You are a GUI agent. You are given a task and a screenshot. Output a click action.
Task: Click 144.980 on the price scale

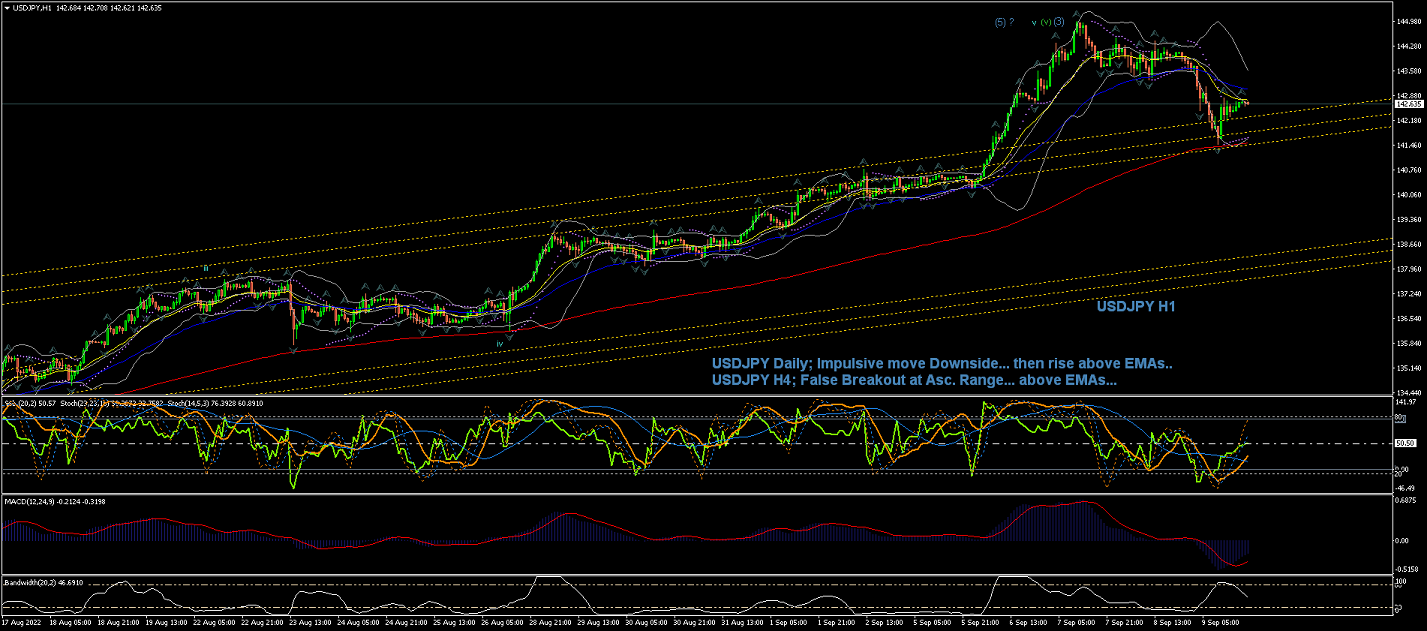[x=1409, y=21]
